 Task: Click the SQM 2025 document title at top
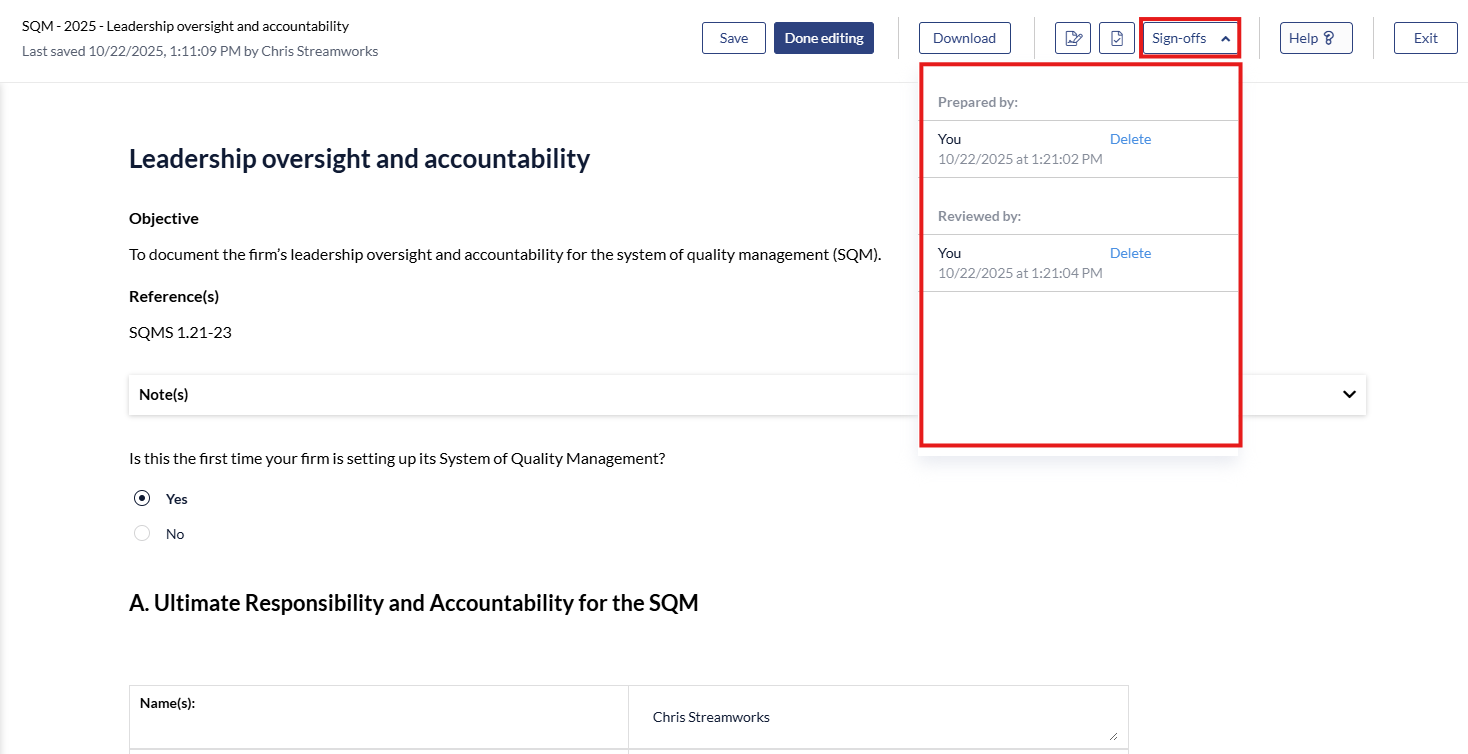185,26
